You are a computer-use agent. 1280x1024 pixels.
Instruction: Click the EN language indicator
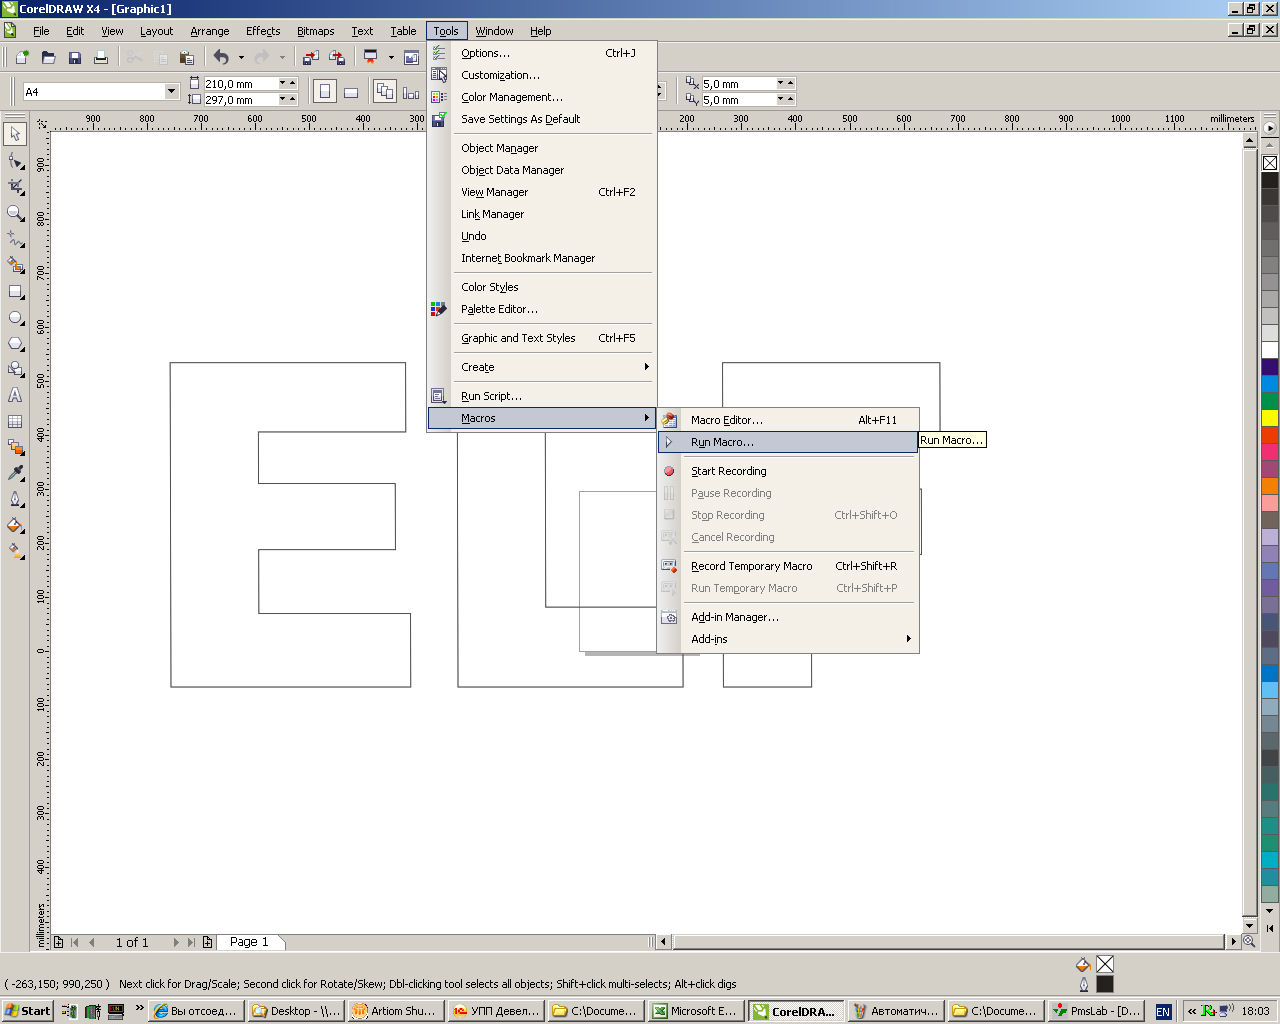tap(1163, 1012)
